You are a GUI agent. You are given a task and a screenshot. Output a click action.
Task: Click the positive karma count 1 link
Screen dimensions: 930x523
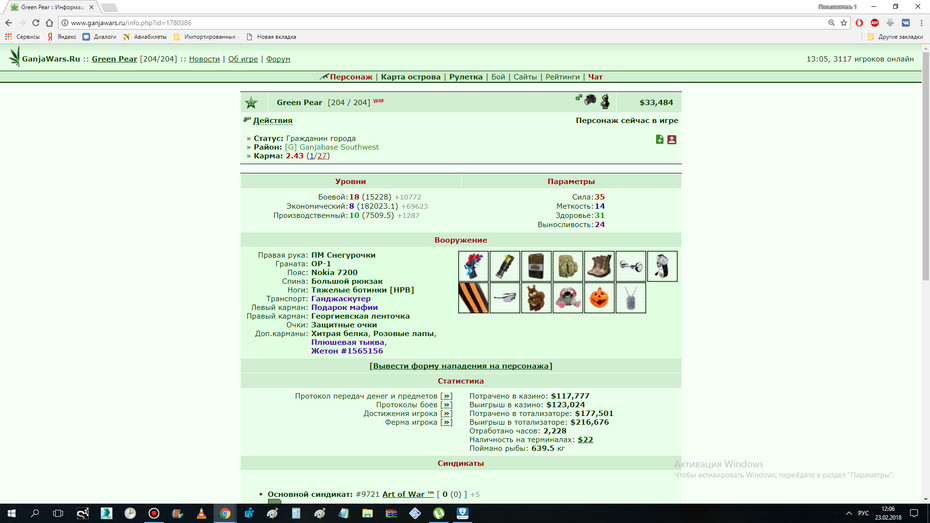(x=311, y=156)
